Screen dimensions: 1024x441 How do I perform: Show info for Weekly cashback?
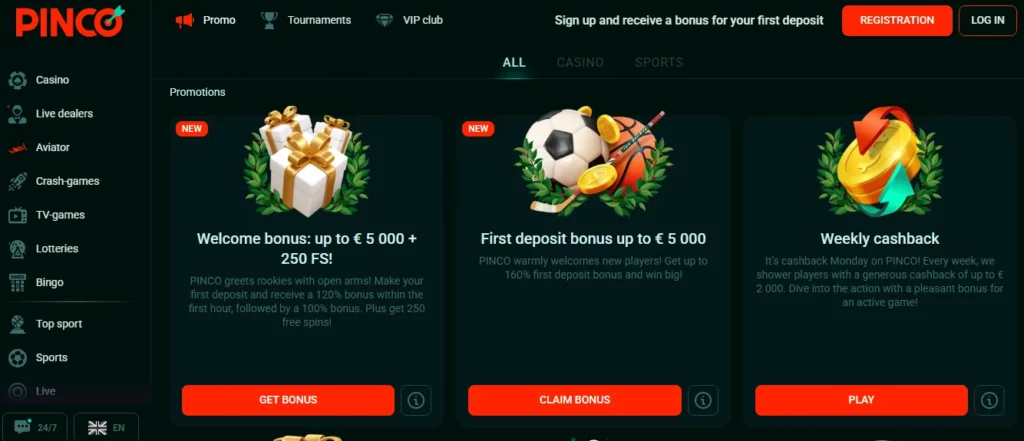pyautogui.click(x=989, y=400)
